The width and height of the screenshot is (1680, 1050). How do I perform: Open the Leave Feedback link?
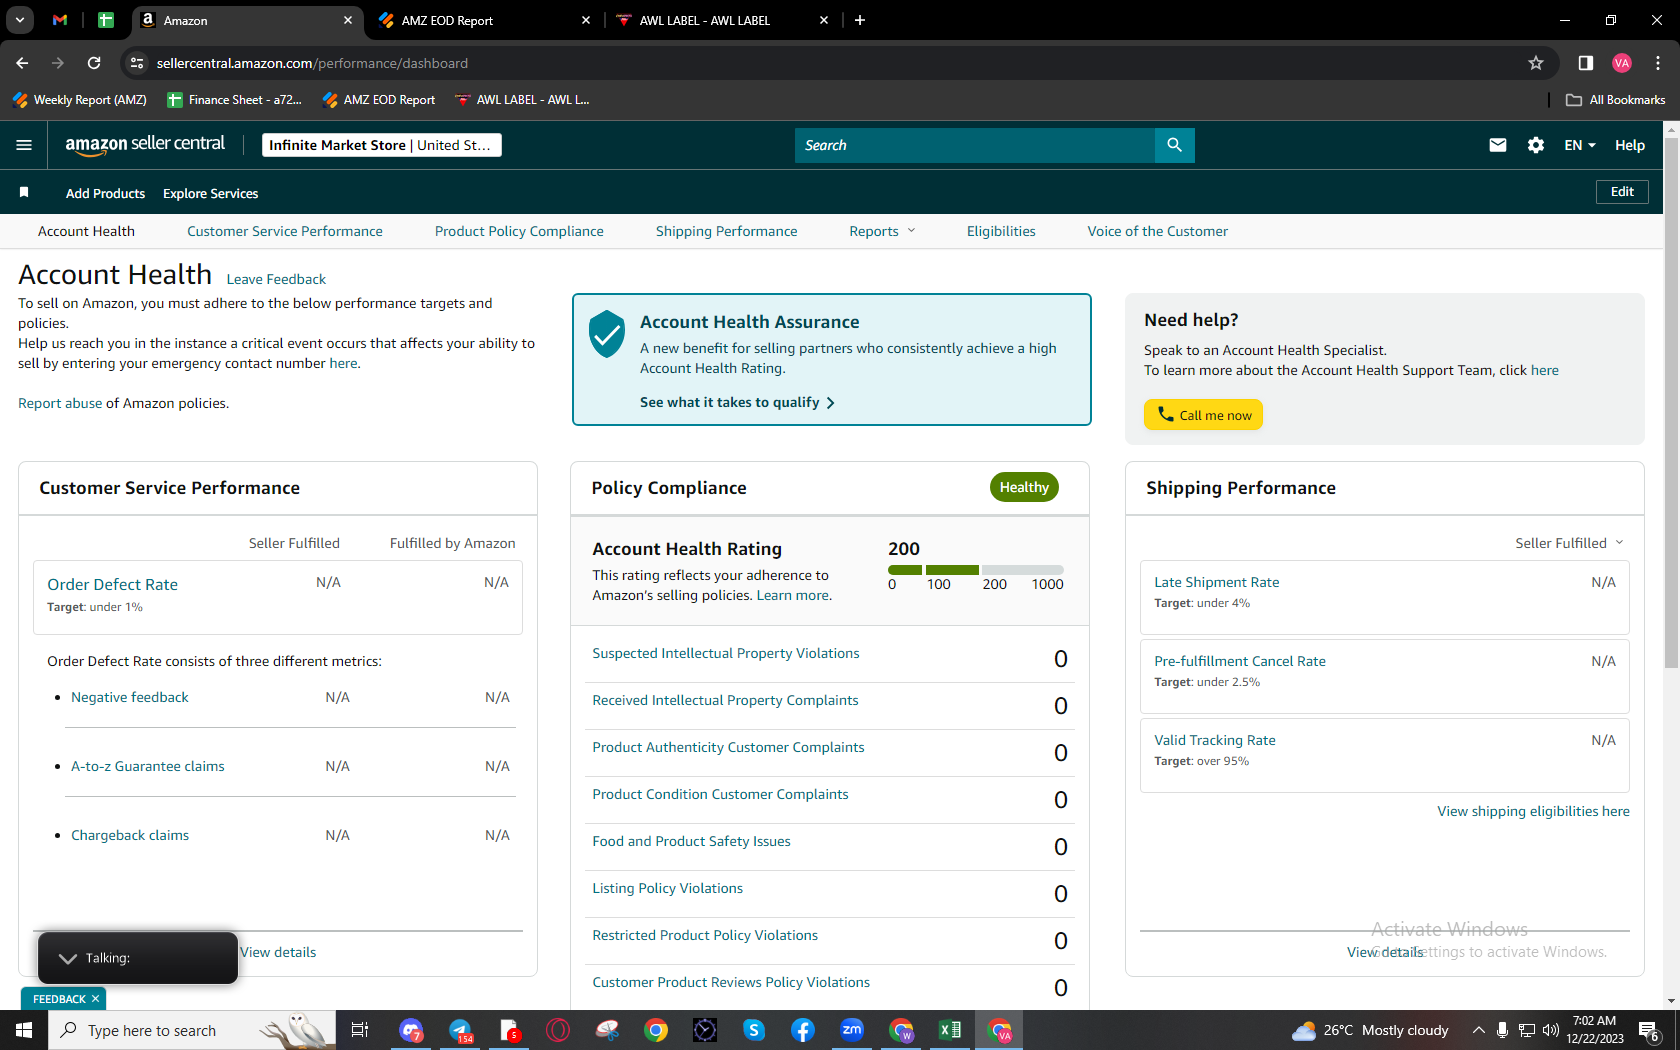(276, 279)
